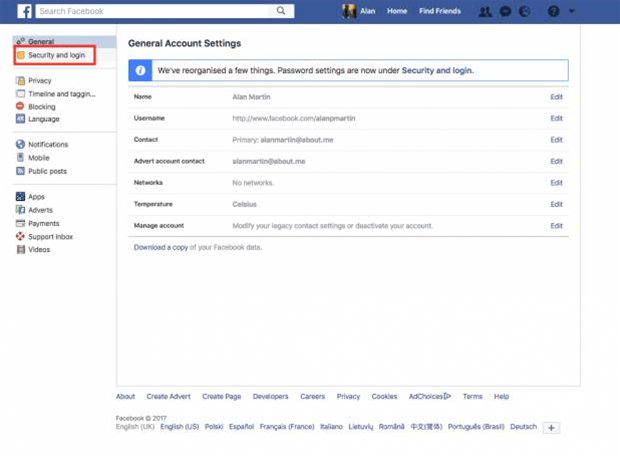The width and height of the screenshot is (620, 456).
Task: Open Alan profile name link
Action: (367, 11)
